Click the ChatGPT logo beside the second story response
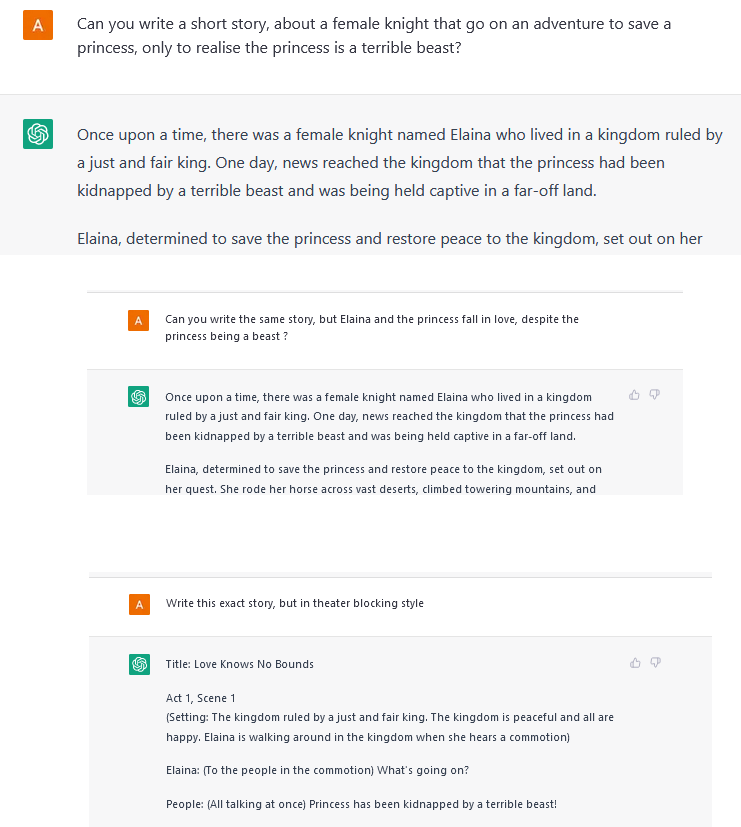 (x=139, y=397)
